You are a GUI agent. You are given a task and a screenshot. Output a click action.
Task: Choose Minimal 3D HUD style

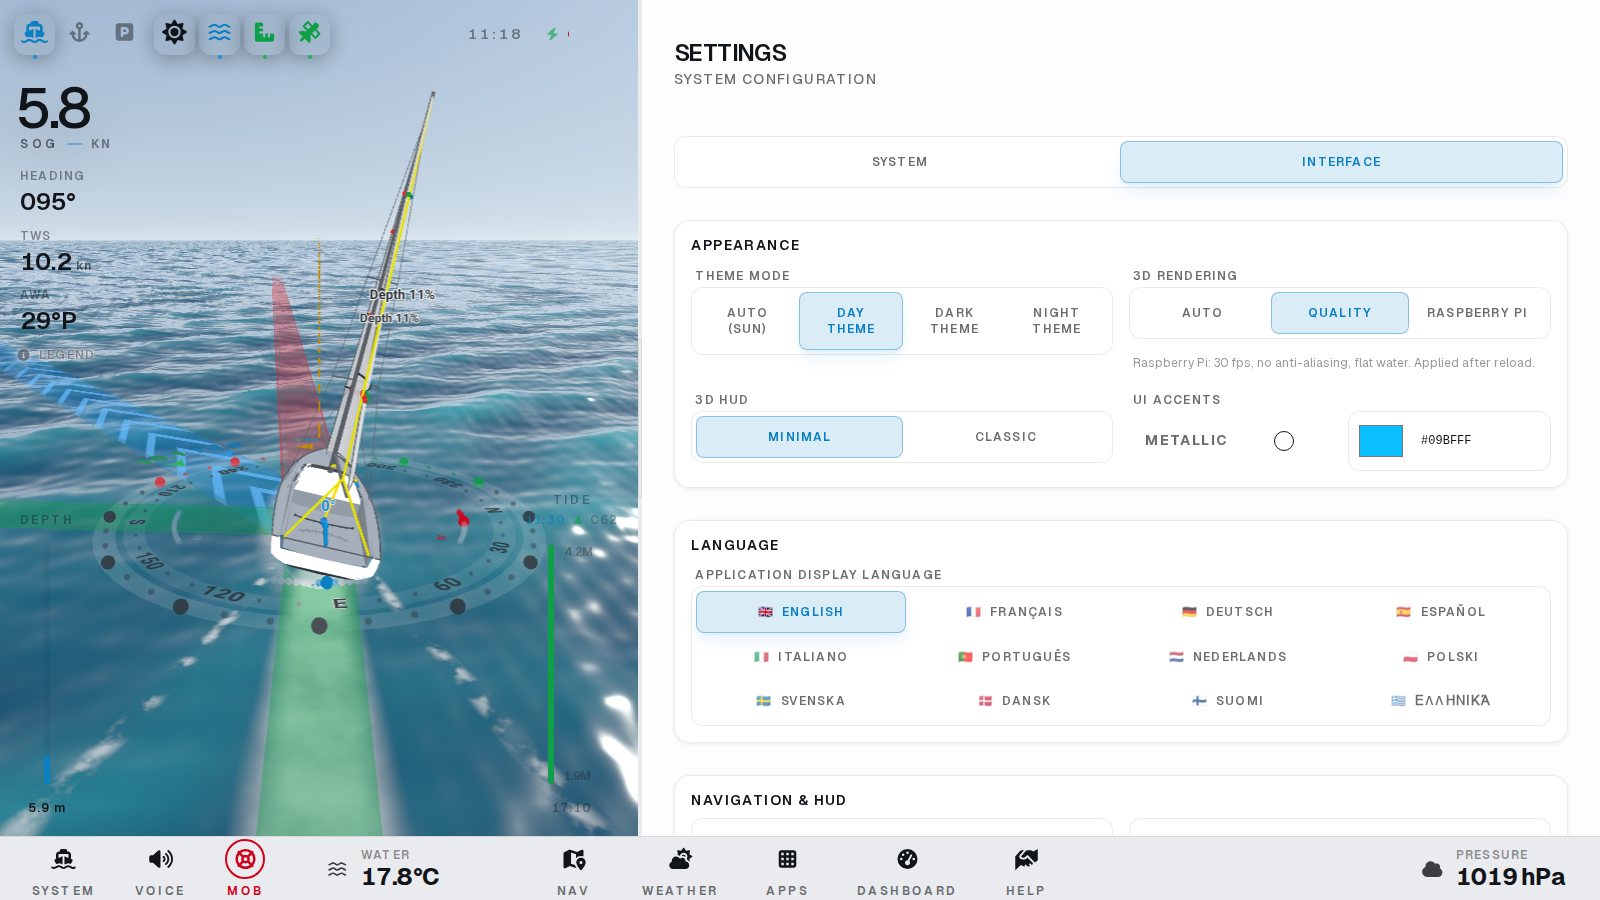pyautogui.click(x=799, y=437)
